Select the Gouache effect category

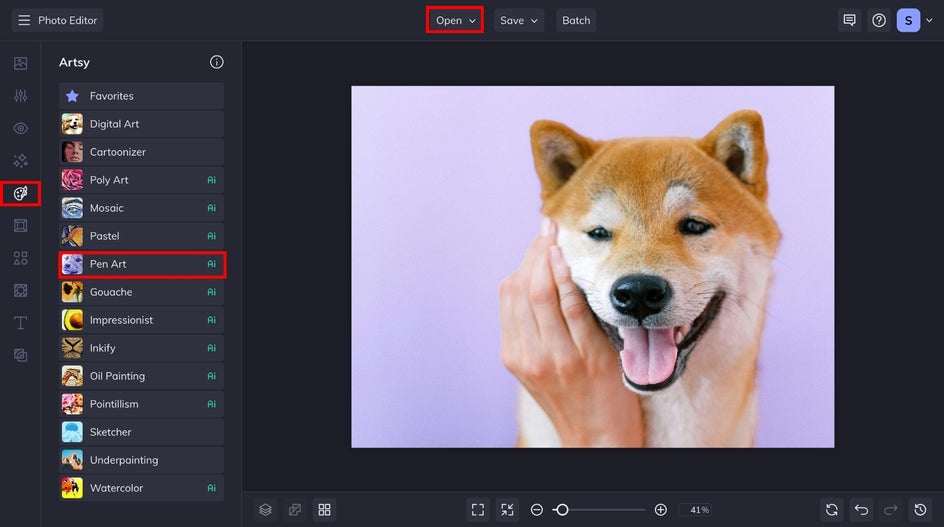pos(141,292)
